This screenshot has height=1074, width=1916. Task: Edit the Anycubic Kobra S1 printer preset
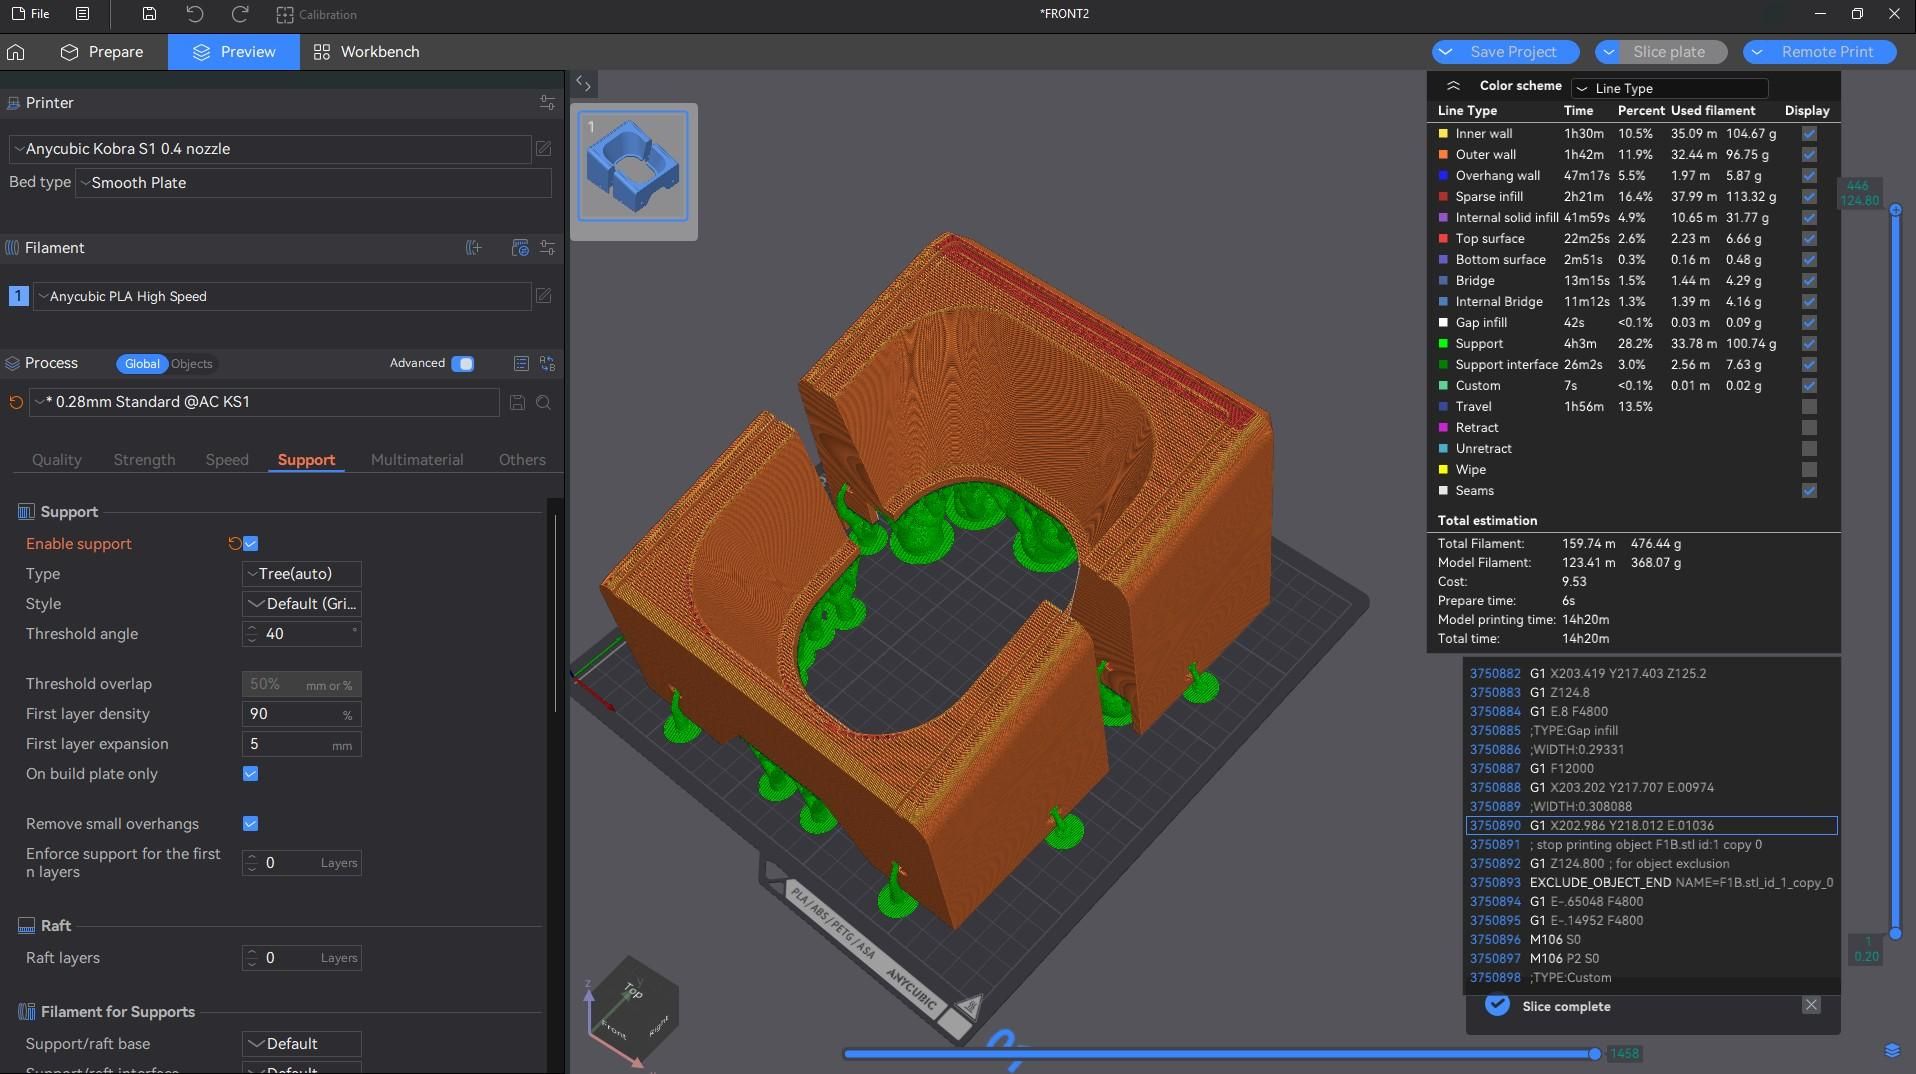pos(544,149)
